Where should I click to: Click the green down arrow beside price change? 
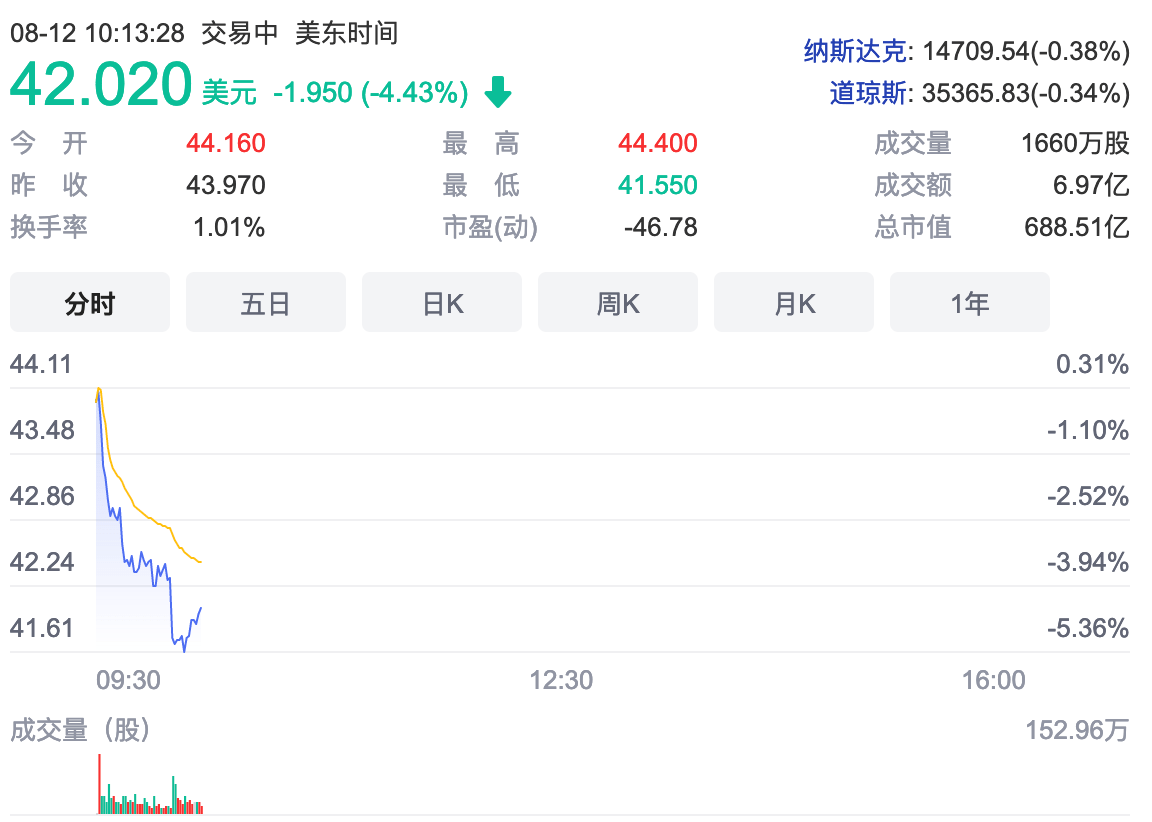(497, 93)
